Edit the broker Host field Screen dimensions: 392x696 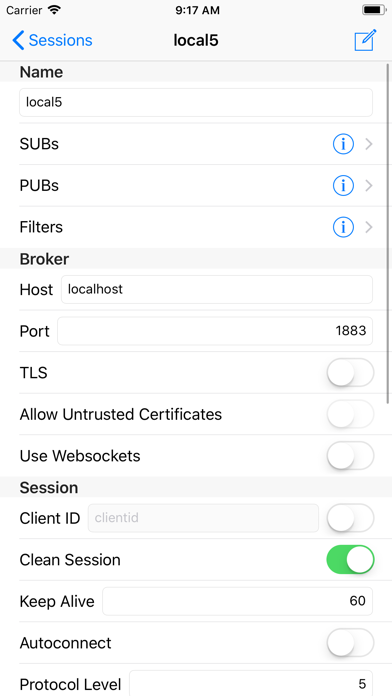(x=217, y=289)
